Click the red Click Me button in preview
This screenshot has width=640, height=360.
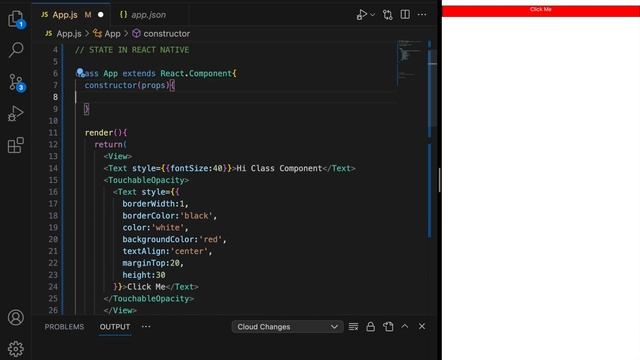[x=541, y=11]
